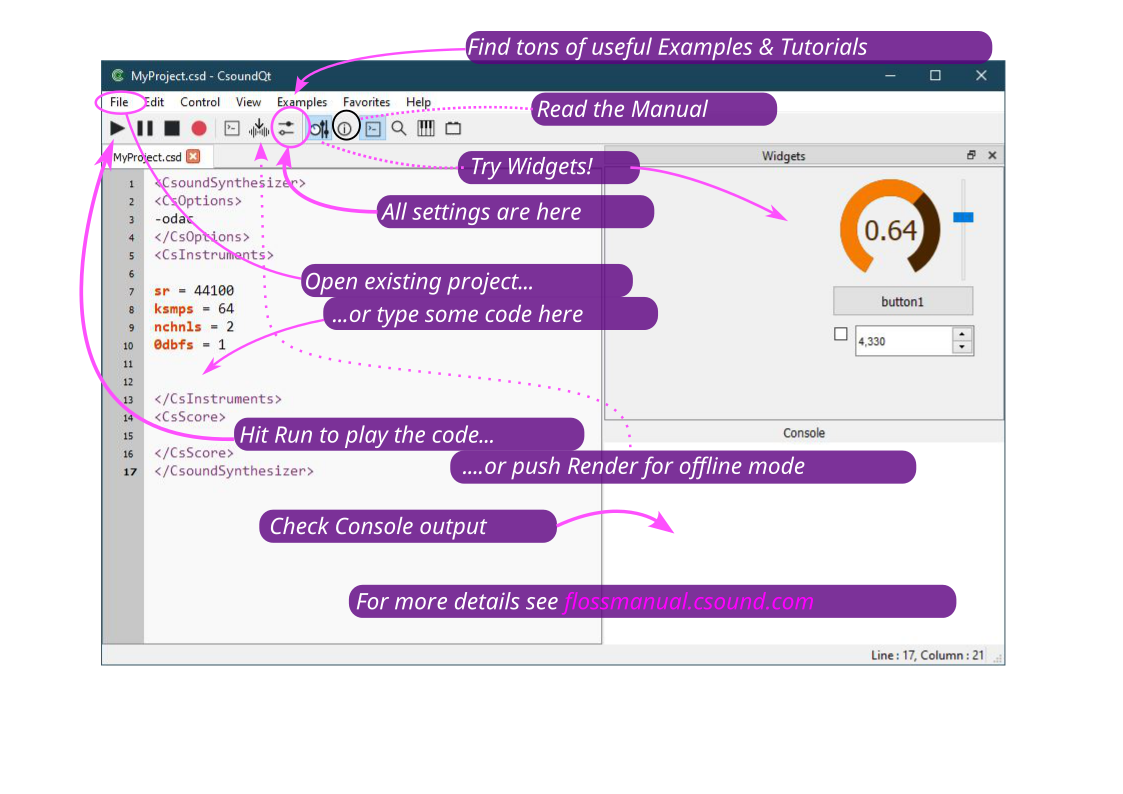1123x794 pixels.
Task: Click the last toolbar icon after the piano
Action: click(x=453, y=129)
